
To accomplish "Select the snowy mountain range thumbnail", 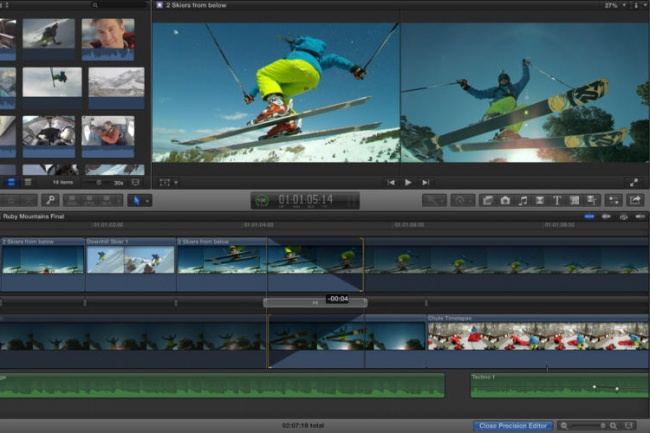I will [116, 88].
